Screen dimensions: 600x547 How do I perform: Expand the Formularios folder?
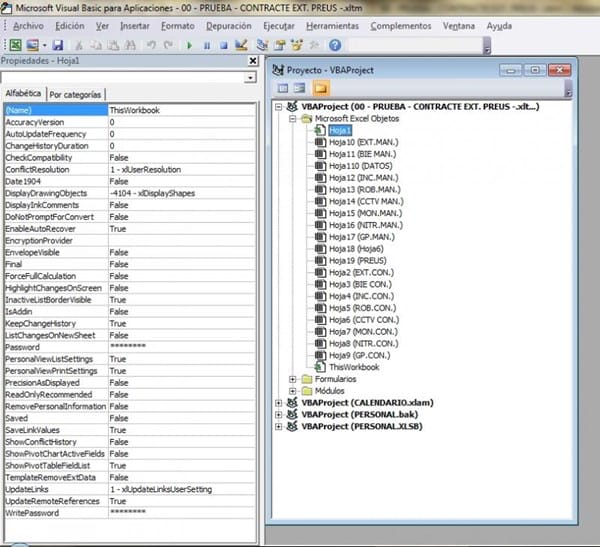[x=293, y=379]
